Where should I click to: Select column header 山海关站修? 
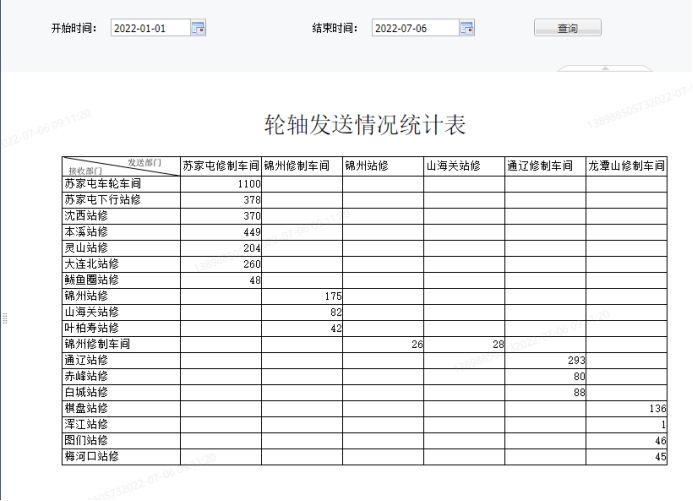(464, 166)
